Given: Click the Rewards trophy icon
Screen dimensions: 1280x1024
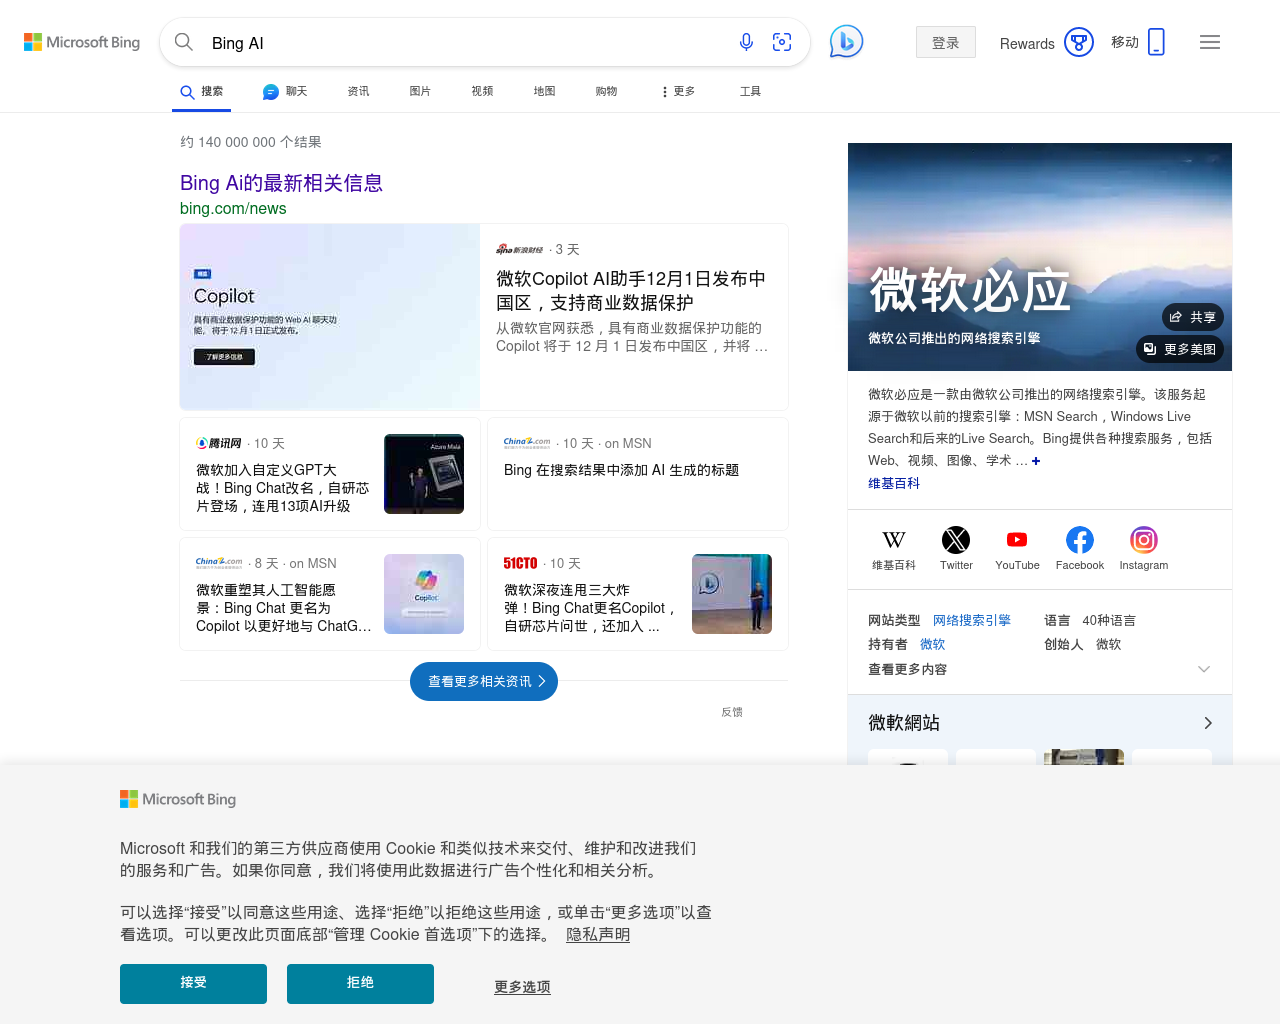Looking at the screenshot, I should point(1079,42).
